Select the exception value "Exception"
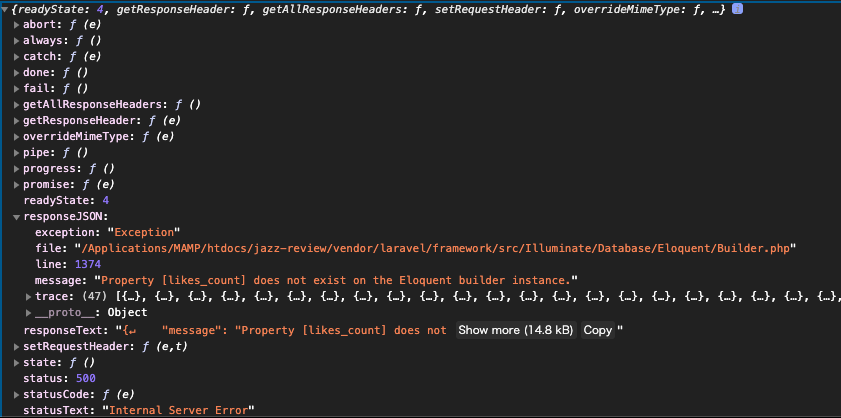The image size is (841, 418). click(x=143, y=232)
